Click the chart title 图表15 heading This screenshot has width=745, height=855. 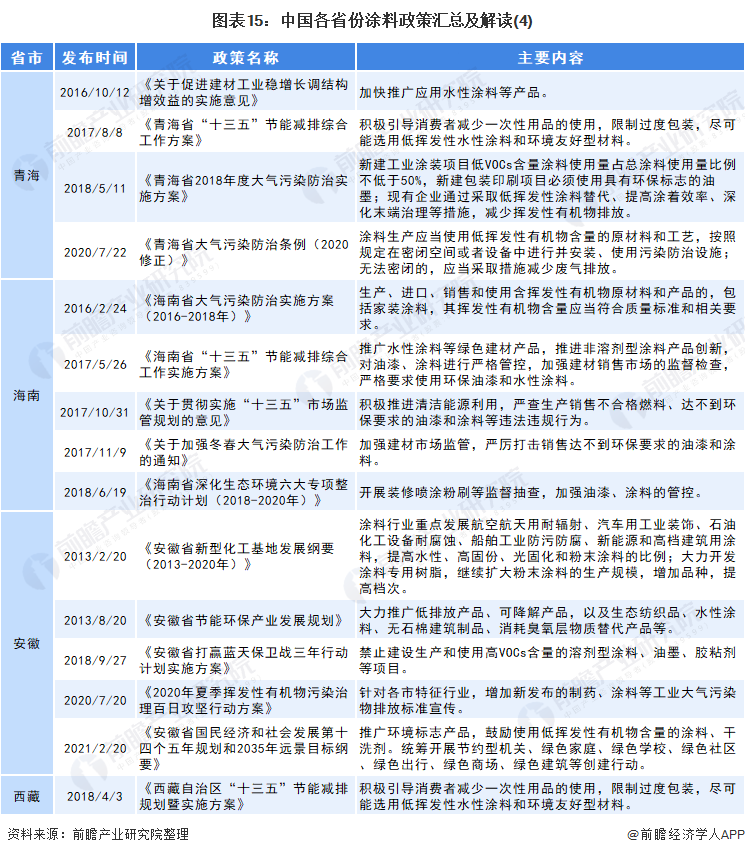point(372,19)
